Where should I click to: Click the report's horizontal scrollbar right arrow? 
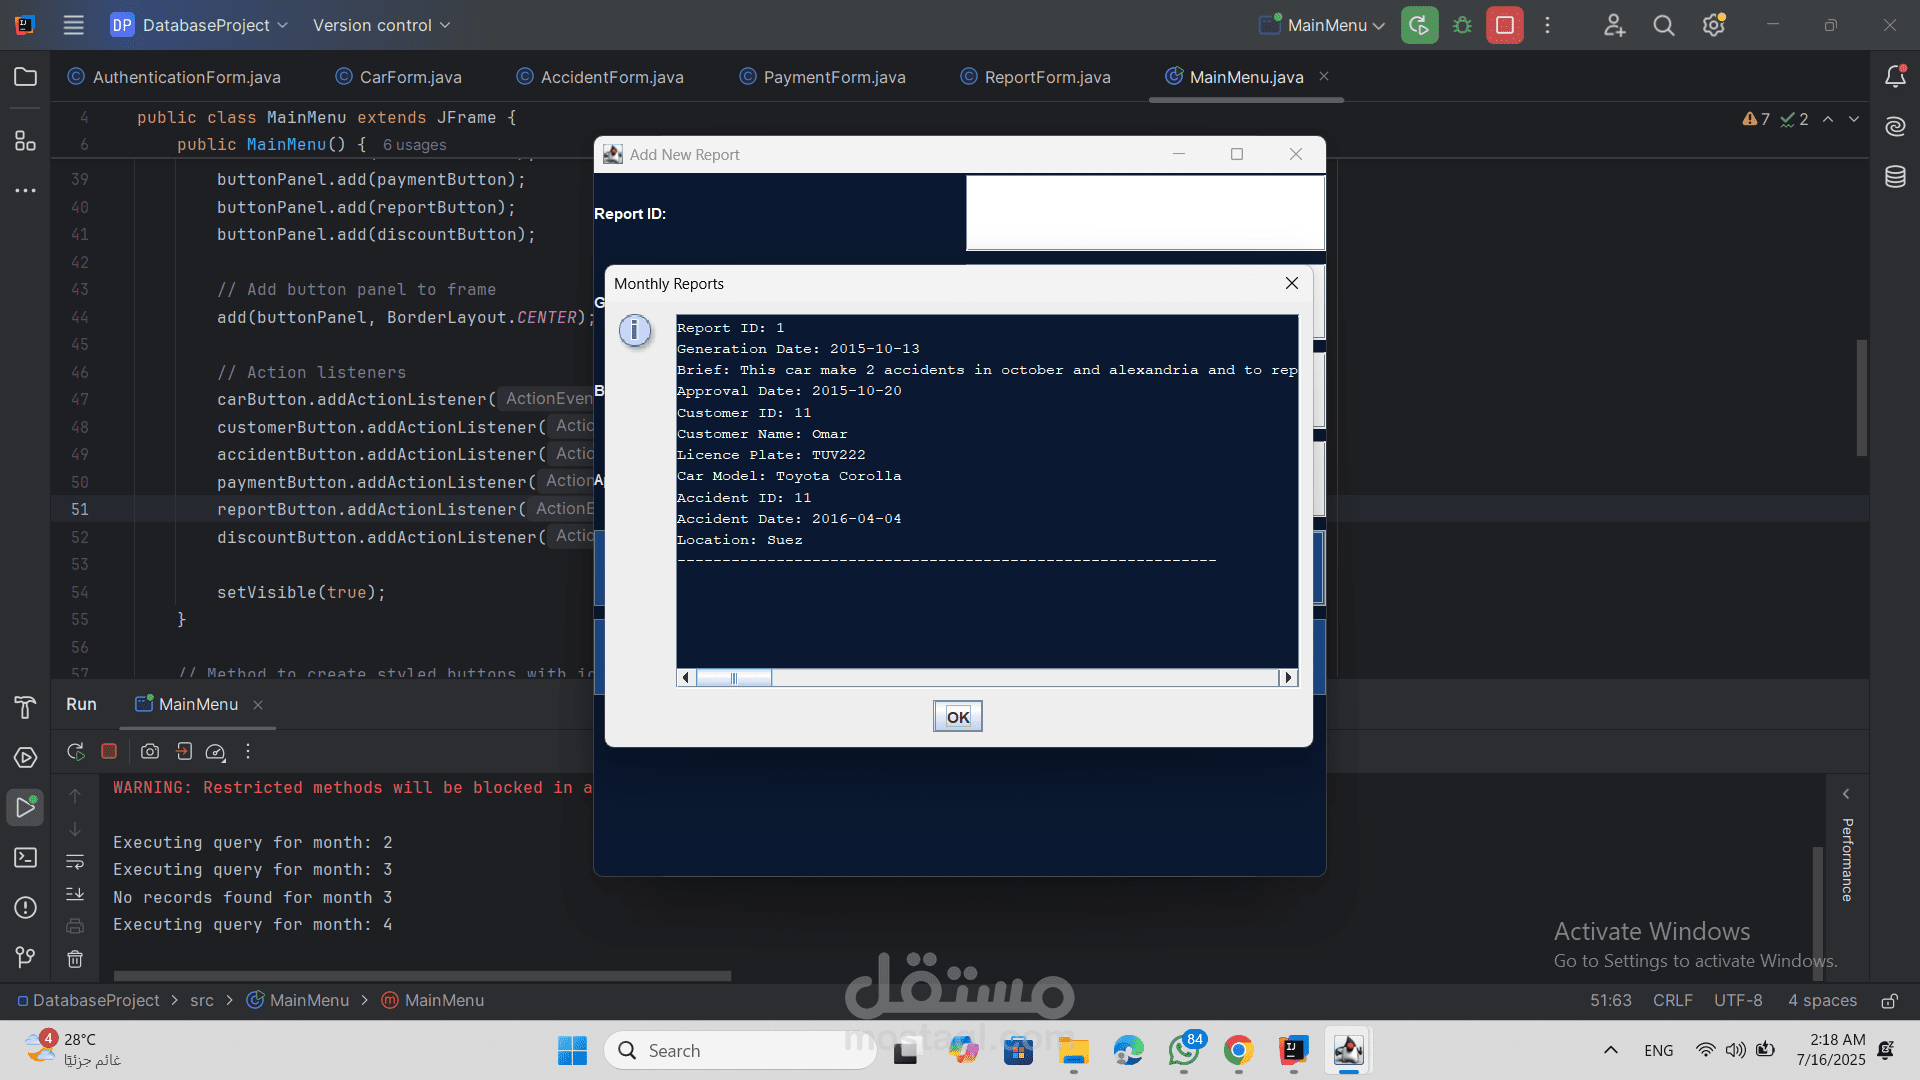pos(1288,678)
